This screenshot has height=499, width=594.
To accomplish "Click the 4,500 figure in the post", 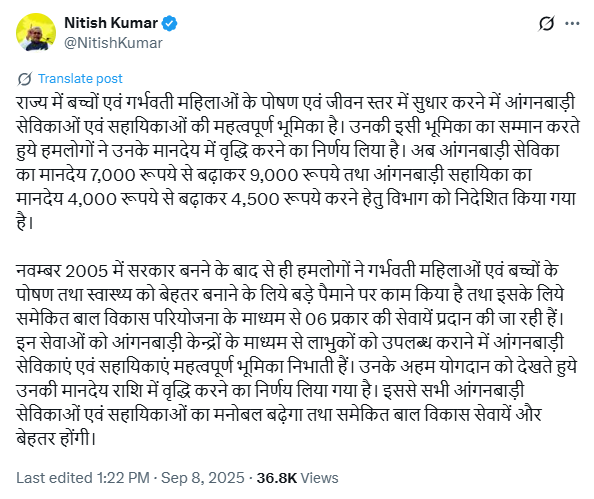I will (255, 200).
